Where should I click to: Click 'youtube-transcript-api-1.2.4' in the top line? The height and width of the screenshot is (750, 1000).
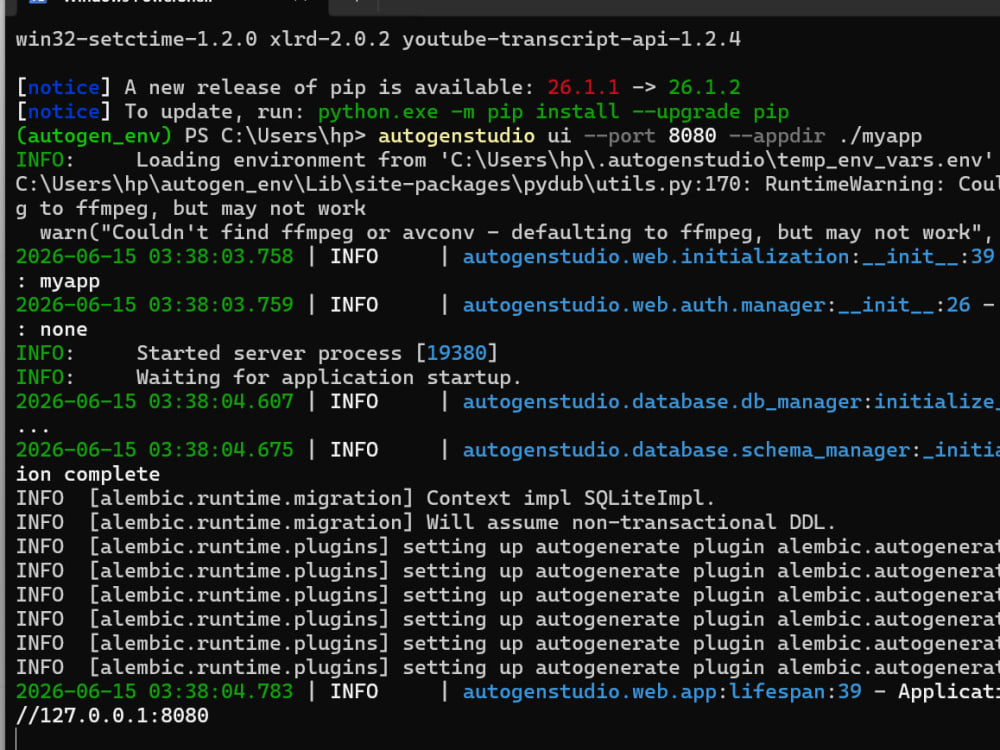(571, 39)
